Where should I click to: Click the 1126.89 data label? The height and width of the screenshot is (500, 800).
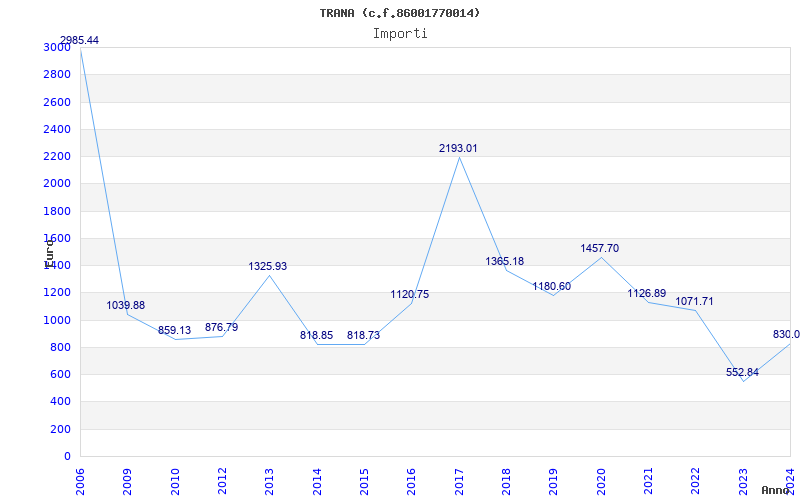tap(646, 293)
